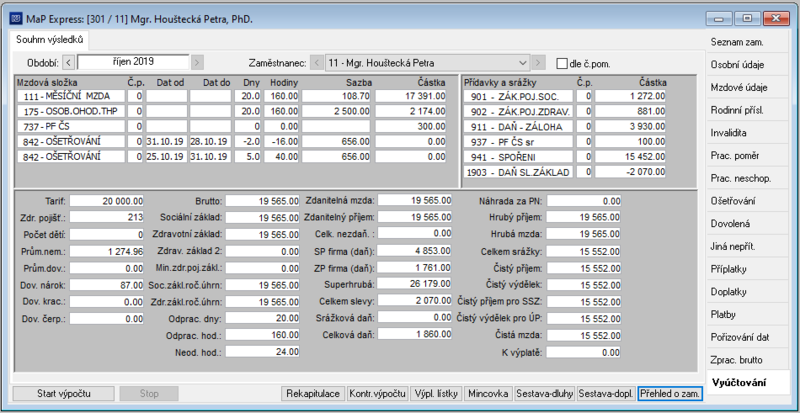Click amount 17 391.00 in MĚSÍČNÍ MZDA row

point(411,95)
